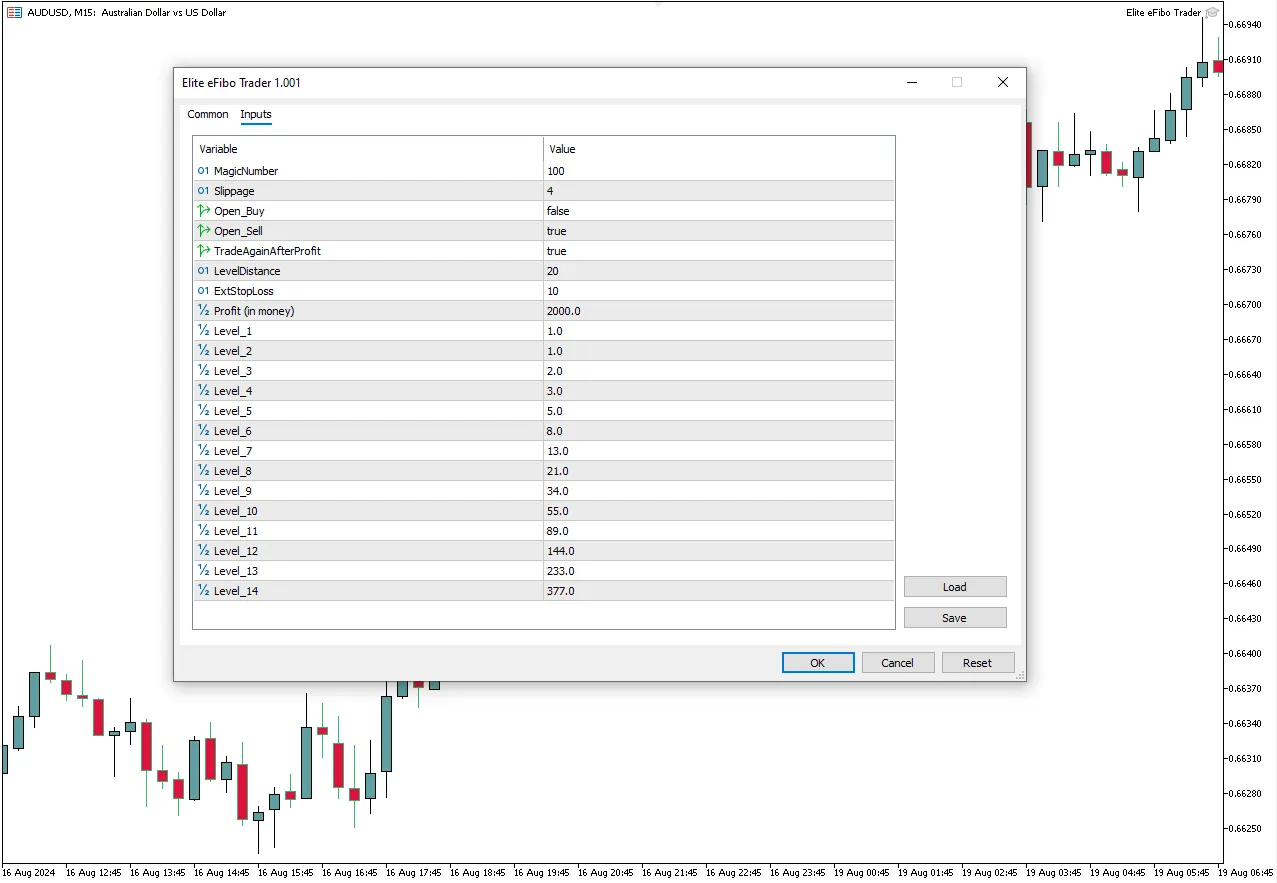Click the double icon beside Level_9
This screenshot has width=1277, height=883.
204,491
